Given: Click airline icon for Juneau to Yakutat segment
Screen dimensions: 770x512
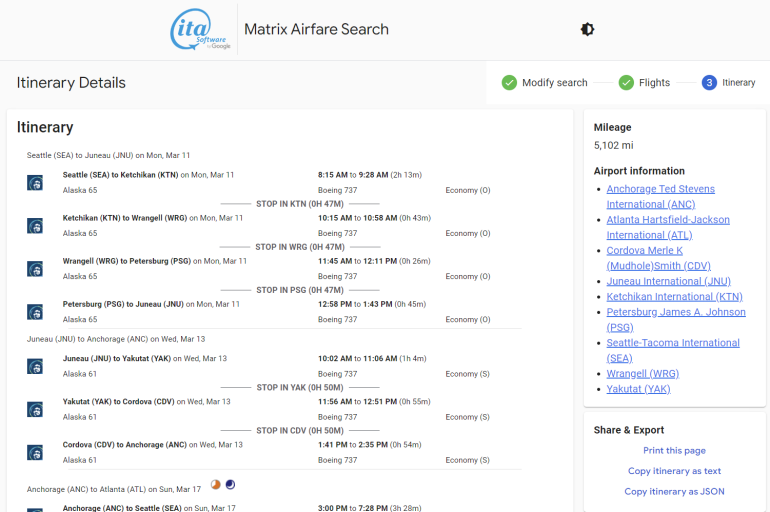Looking at the screenshot, I should (35, 366).
